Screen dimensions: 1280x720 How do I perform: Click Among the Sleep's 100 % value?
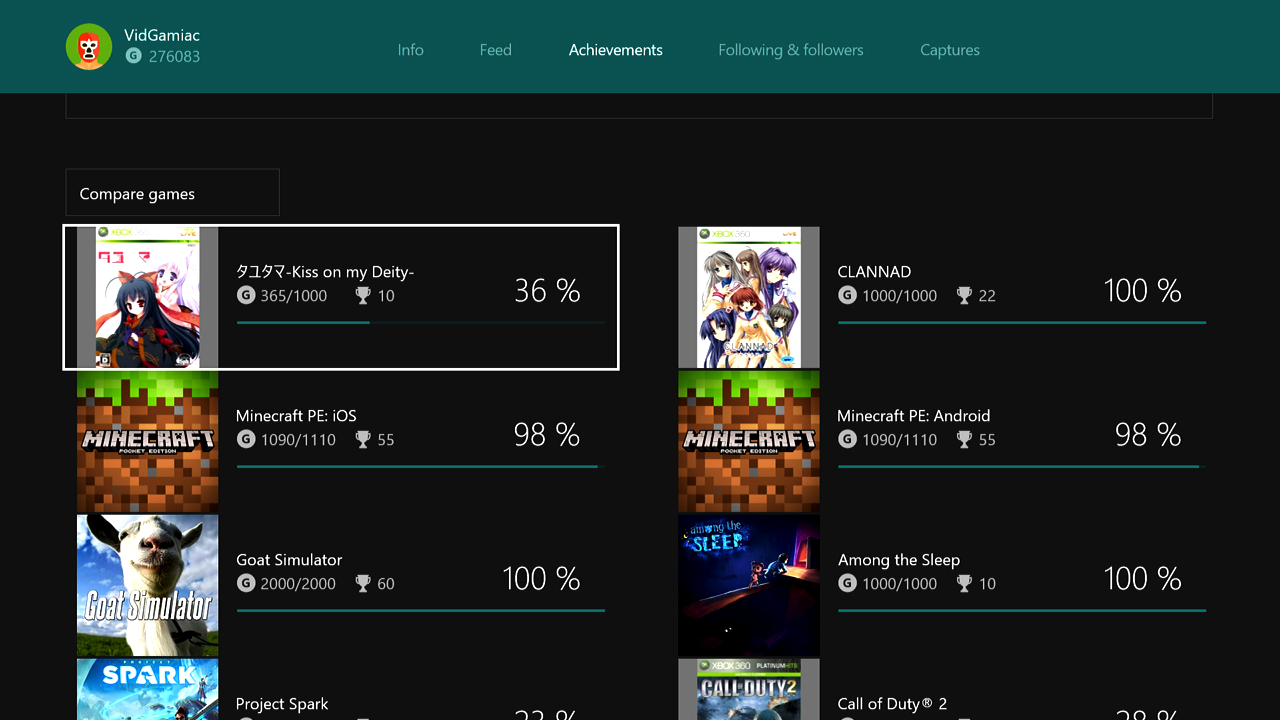[1142, 579]
